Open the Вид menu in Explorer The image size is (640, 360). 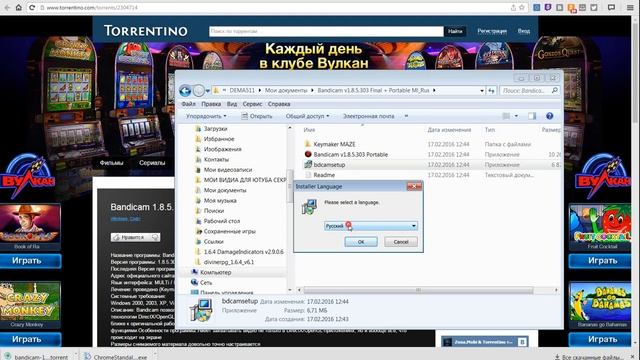coord(232,104)
